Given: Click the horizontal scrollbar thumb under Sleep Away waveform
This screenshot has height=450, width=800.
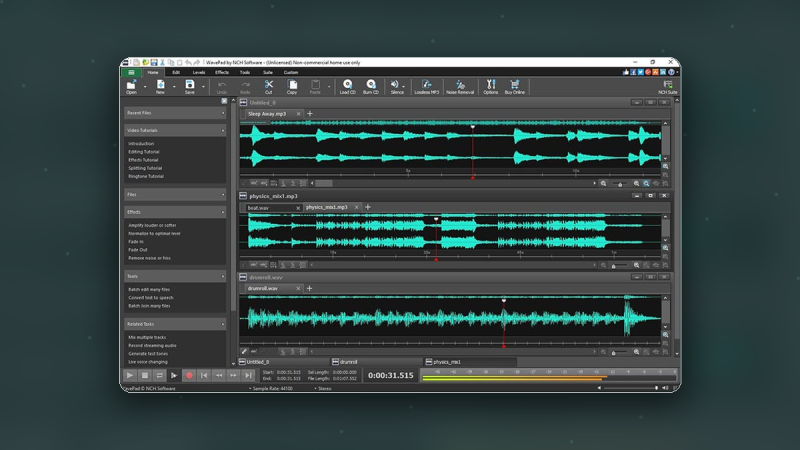Looking at the screenshot, I should [x=324, y=183].
